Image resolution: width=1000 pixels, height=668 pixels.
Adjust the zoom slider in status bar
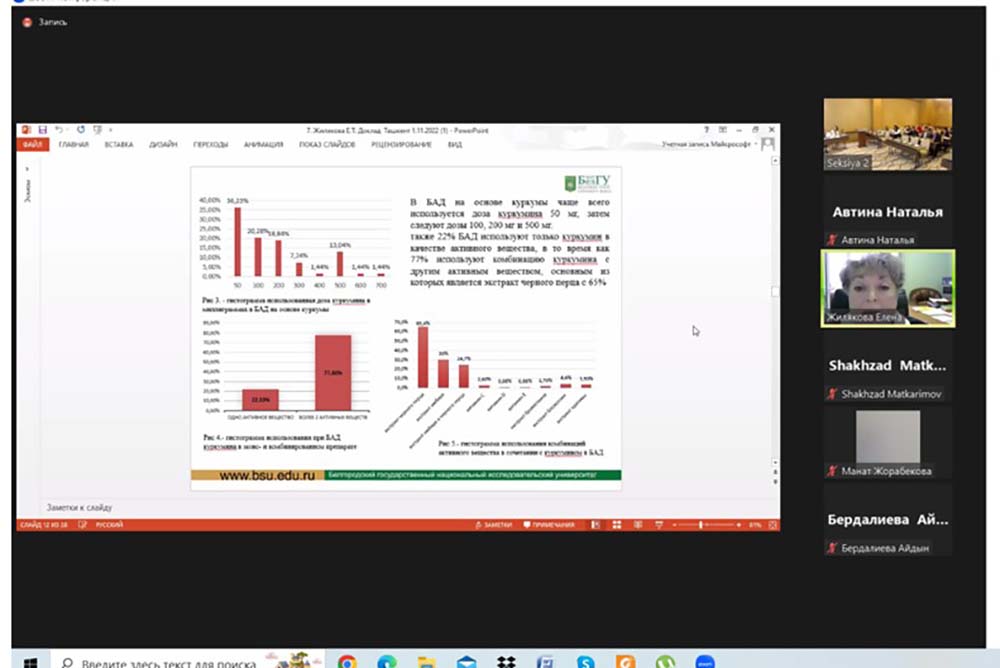[x=702, y=525]
